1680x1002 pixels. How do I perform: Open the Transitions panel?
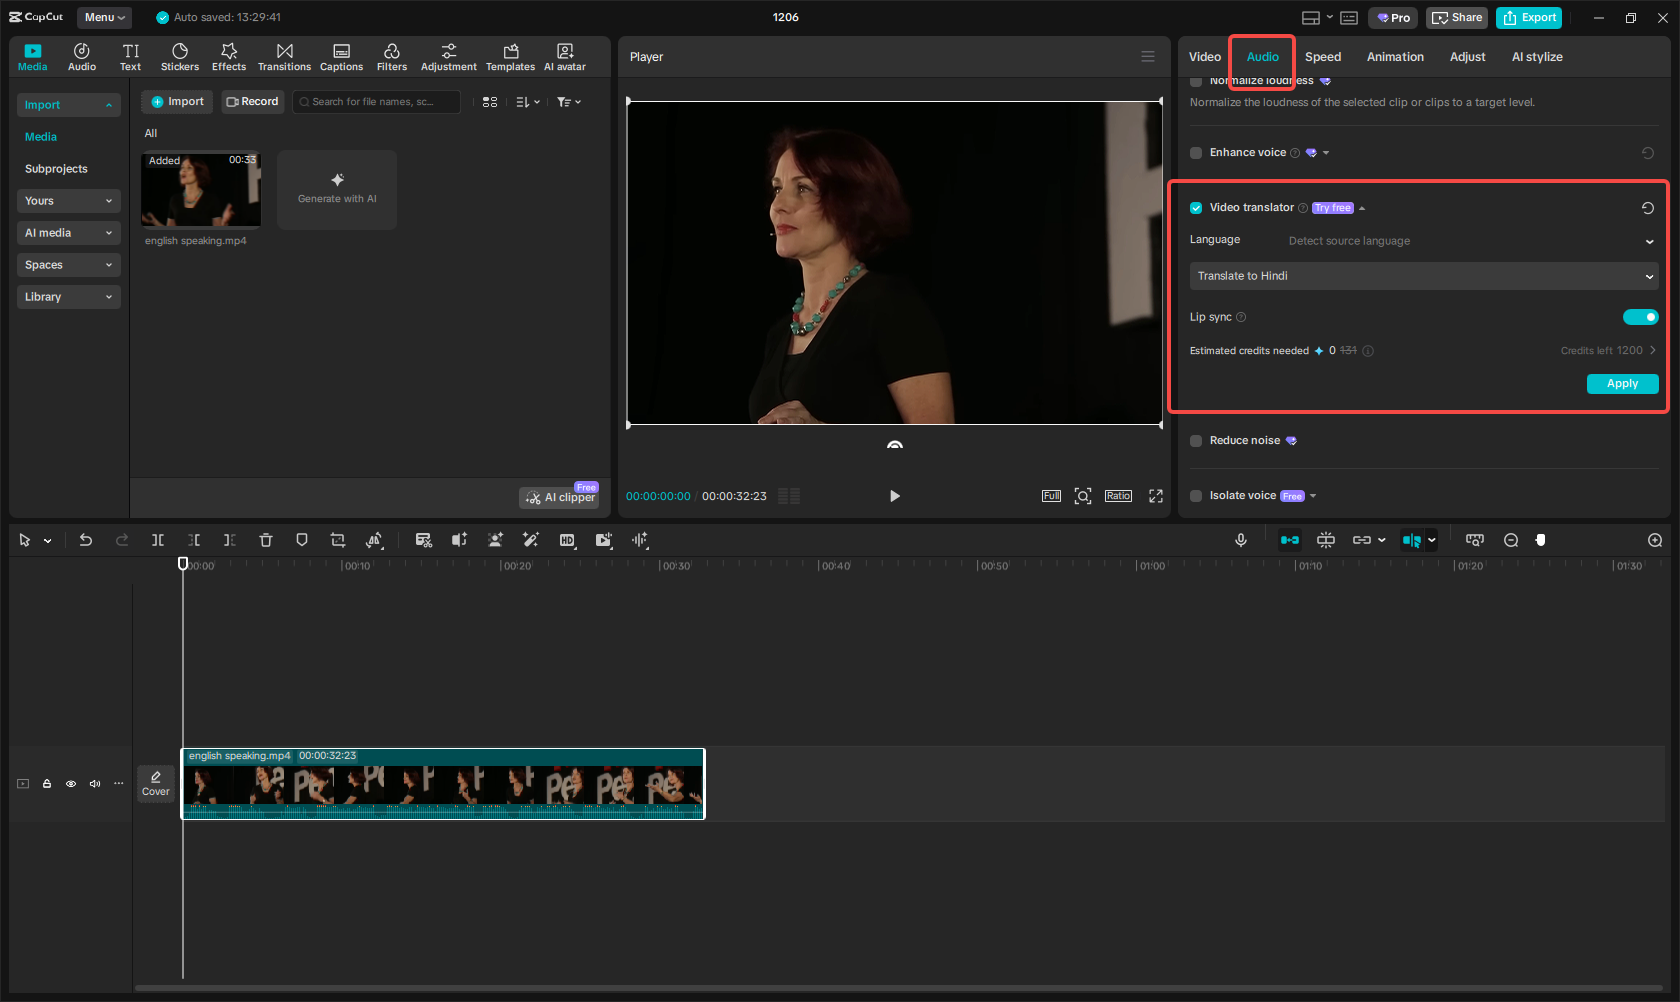click(284, 57)
